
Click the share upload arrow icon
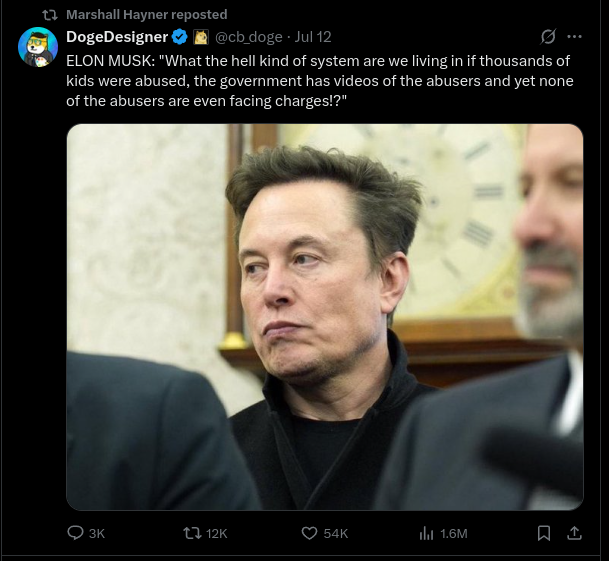point(574,533)
